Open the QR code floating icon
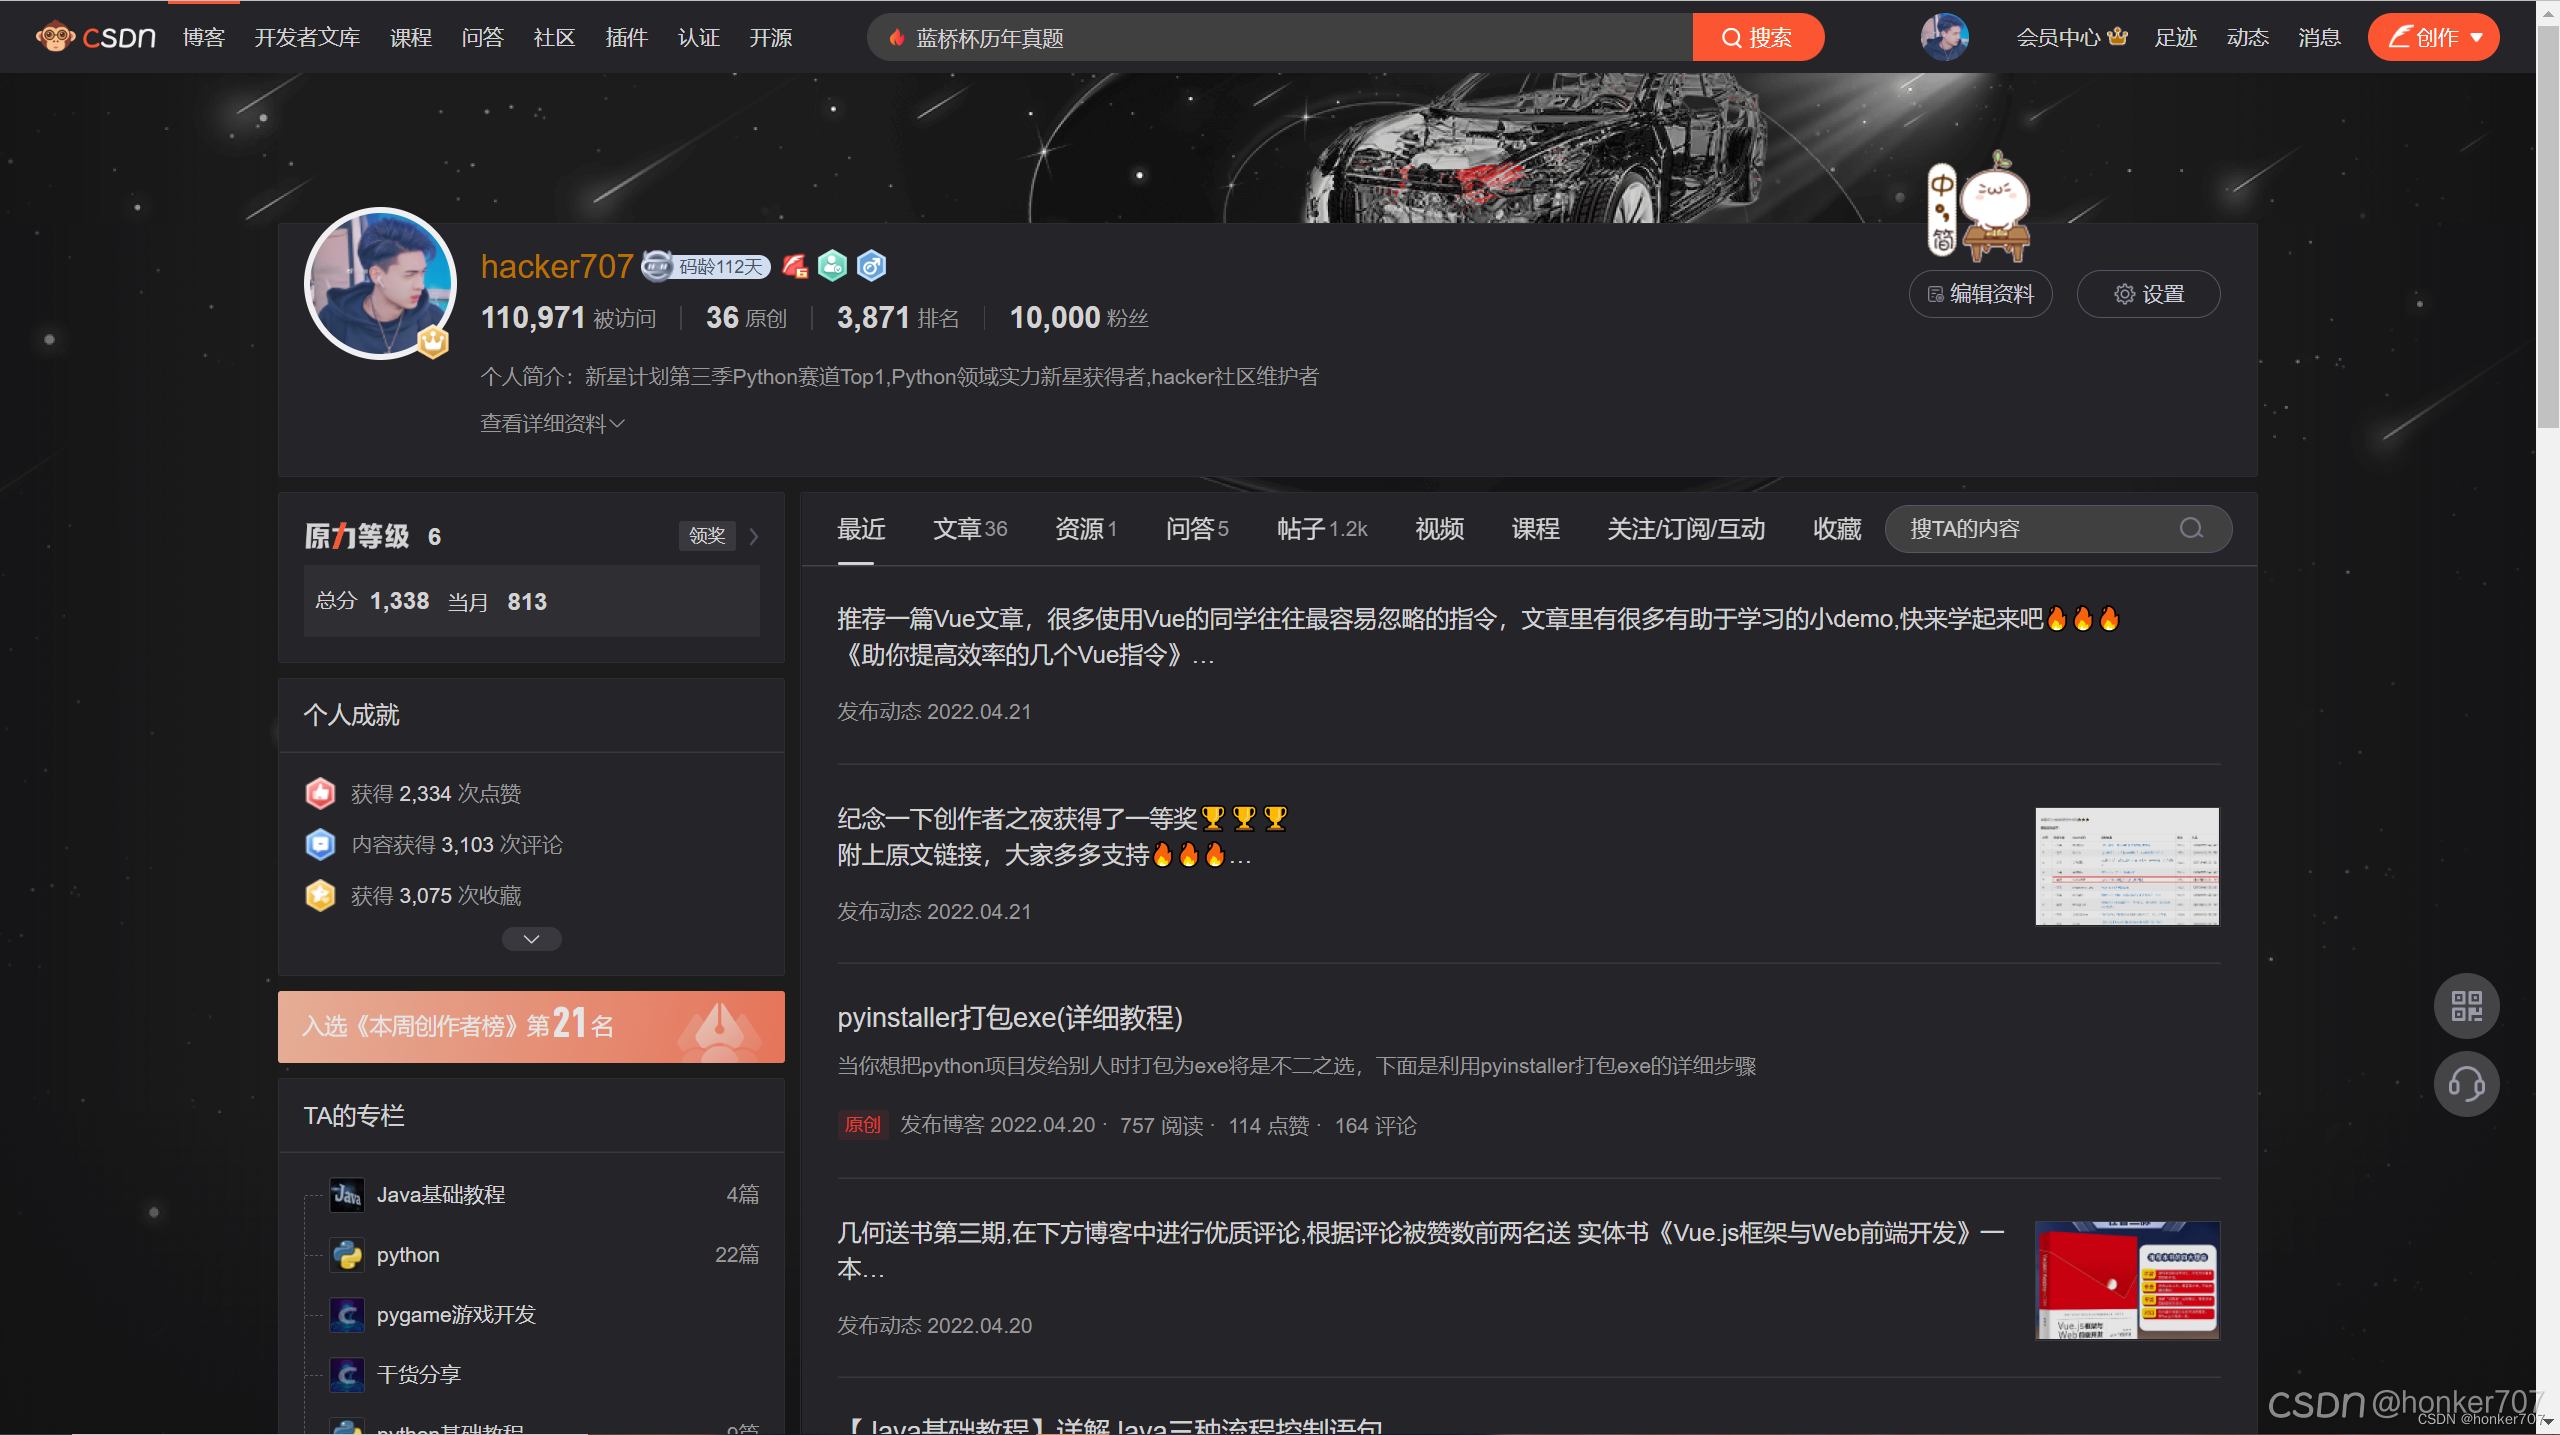This screenshot has width=2560, height=1435. coord(2465,1005)
